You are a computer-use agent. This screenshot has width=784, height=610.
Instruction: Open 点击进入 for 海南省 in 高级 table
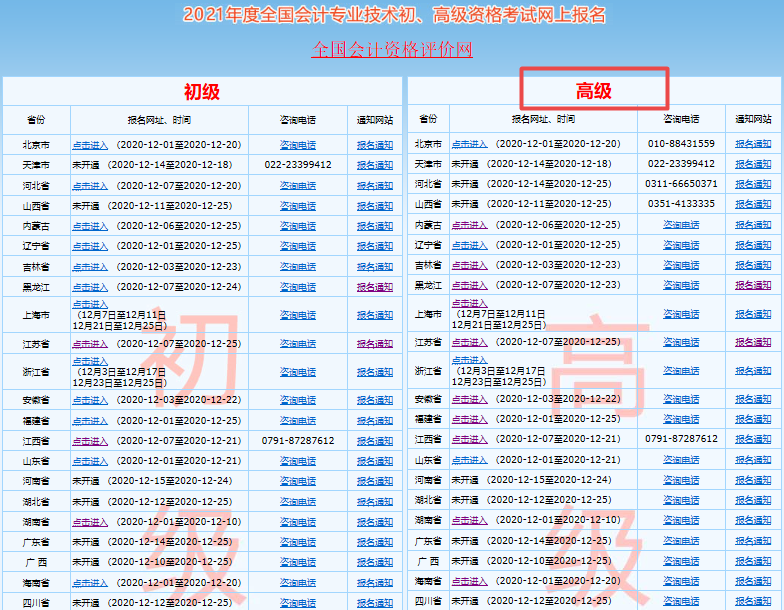point(470,582)
